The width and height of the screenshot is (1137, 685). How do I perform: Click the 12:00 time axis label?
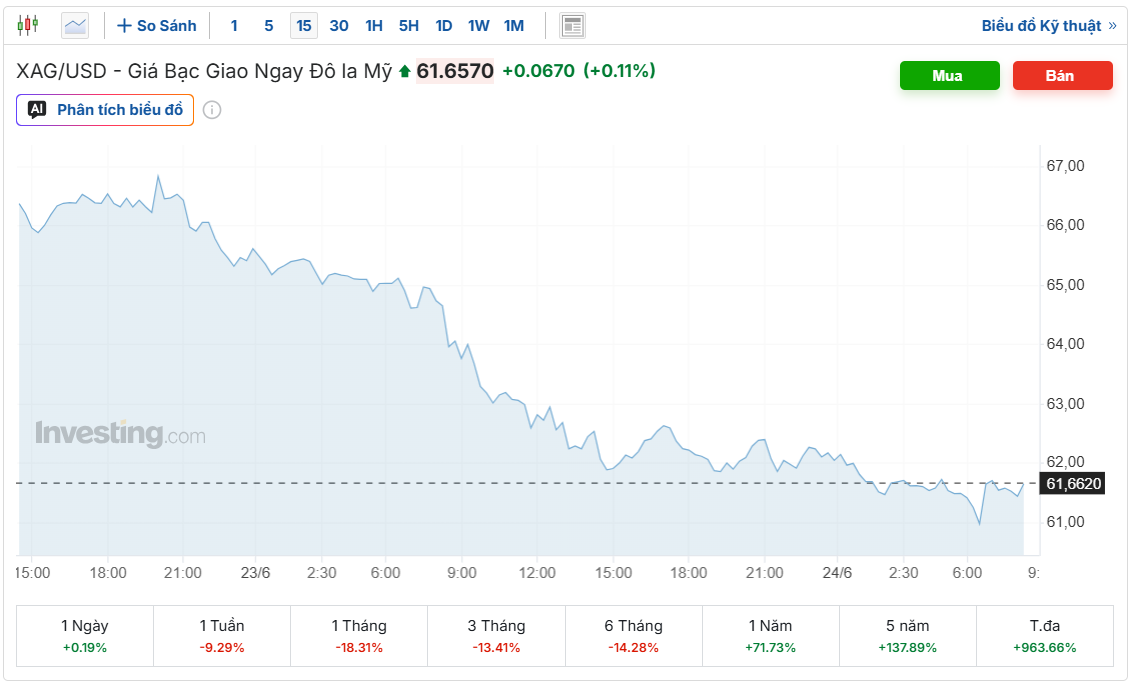click(x=537, y=573)
